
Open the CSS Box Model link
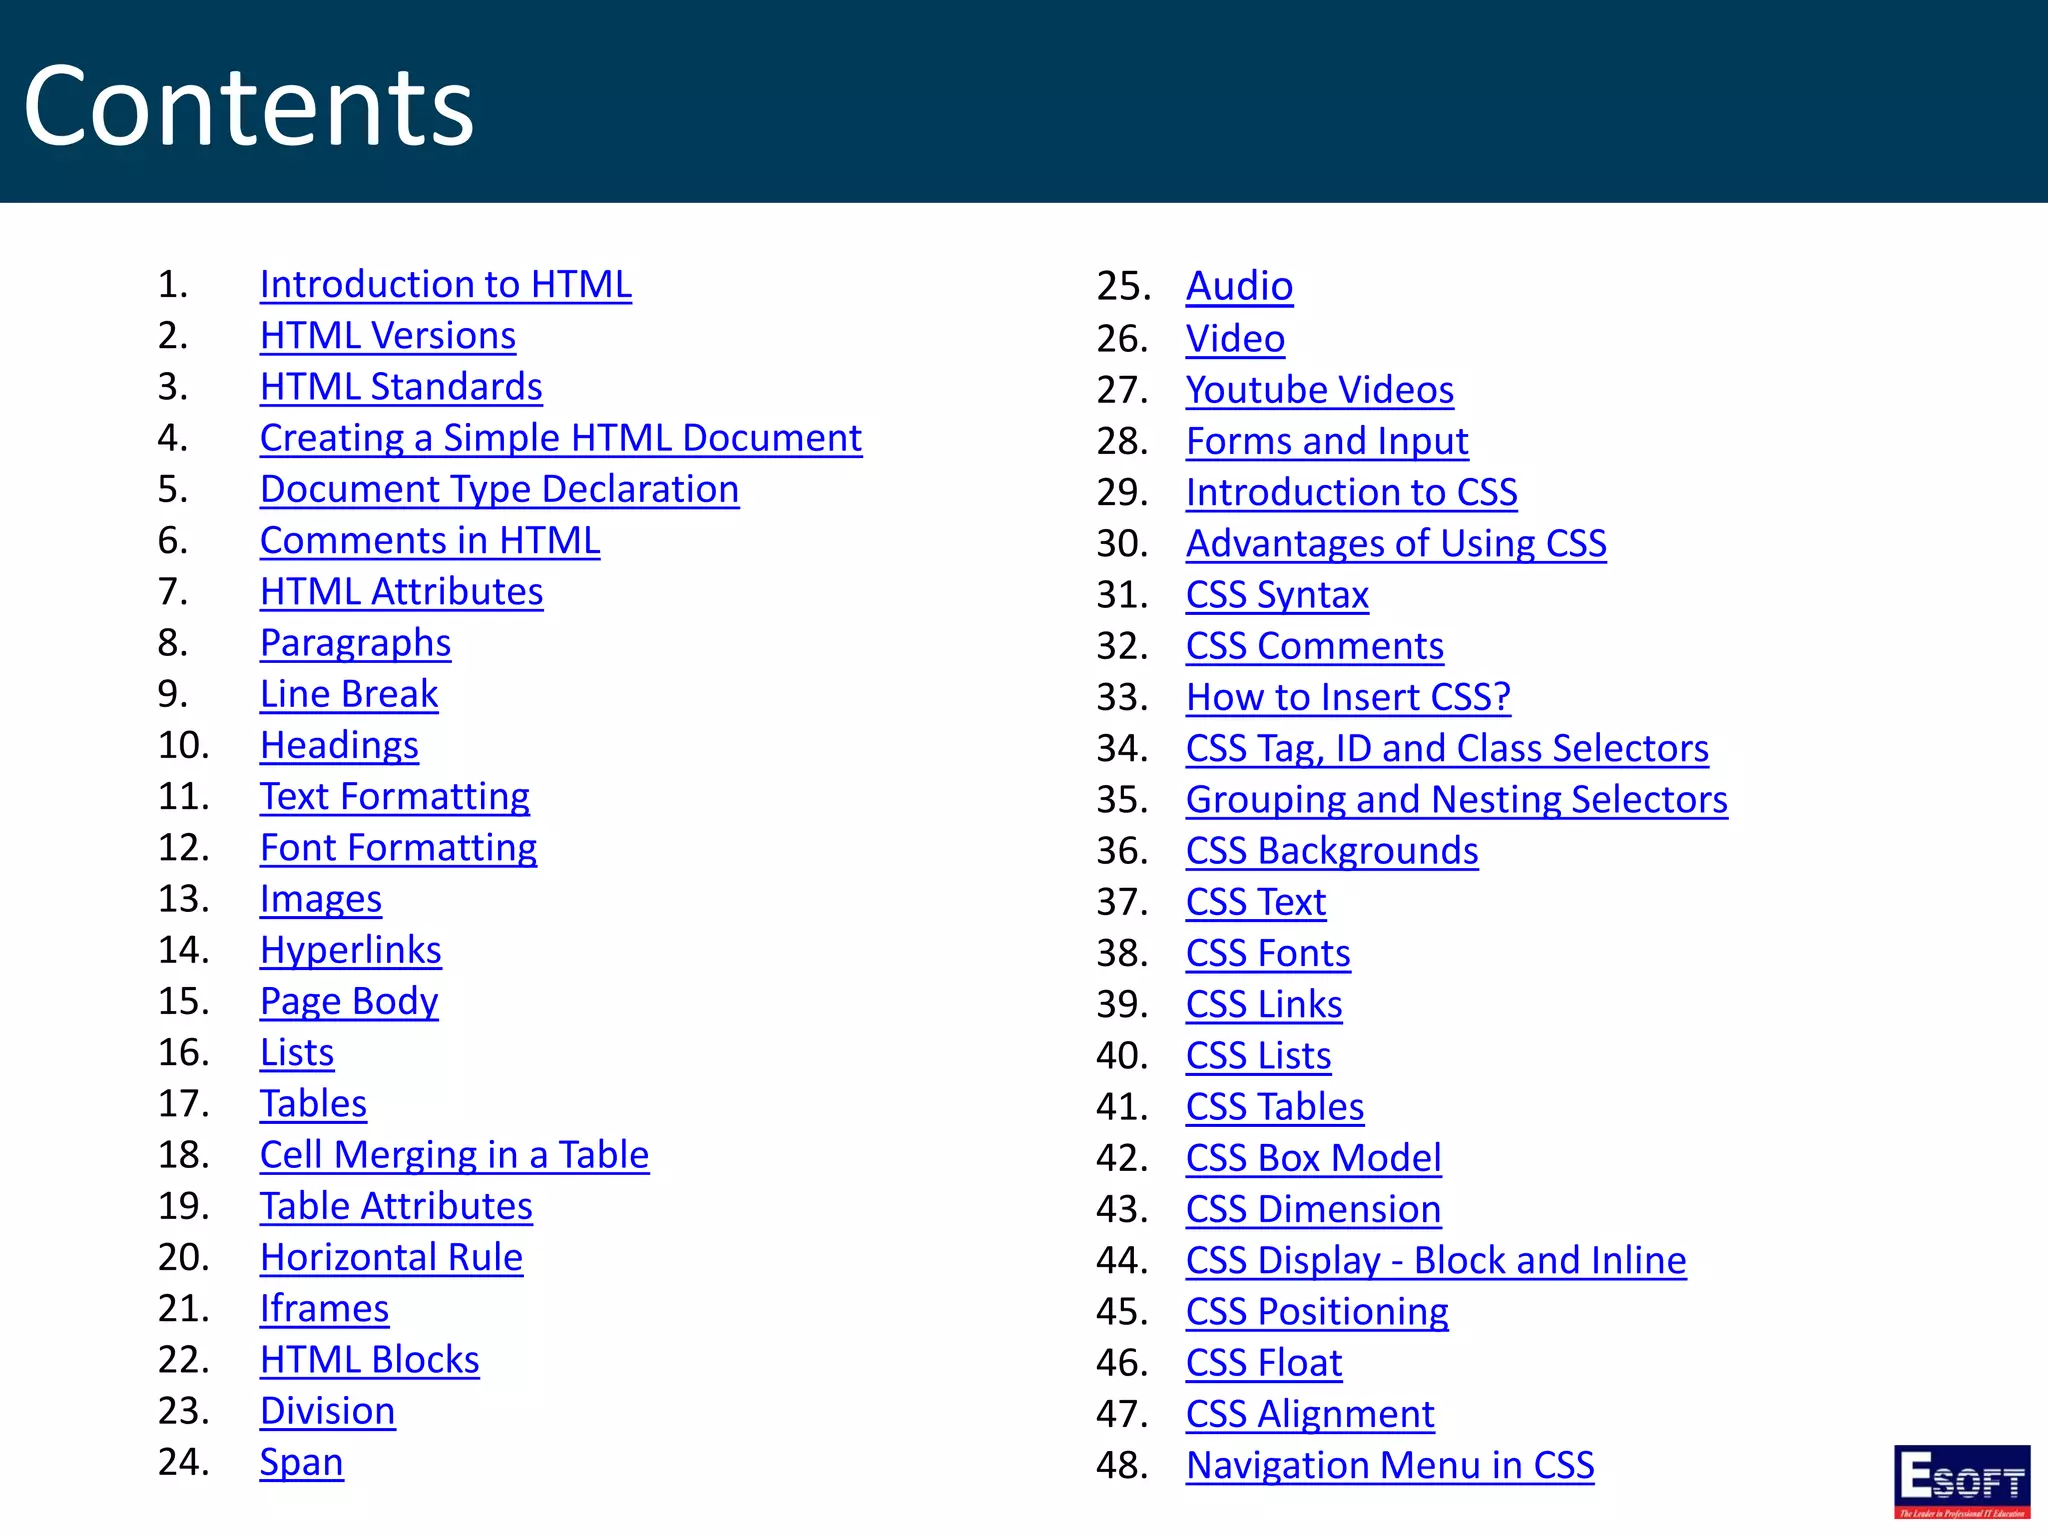[1313, 1158]
